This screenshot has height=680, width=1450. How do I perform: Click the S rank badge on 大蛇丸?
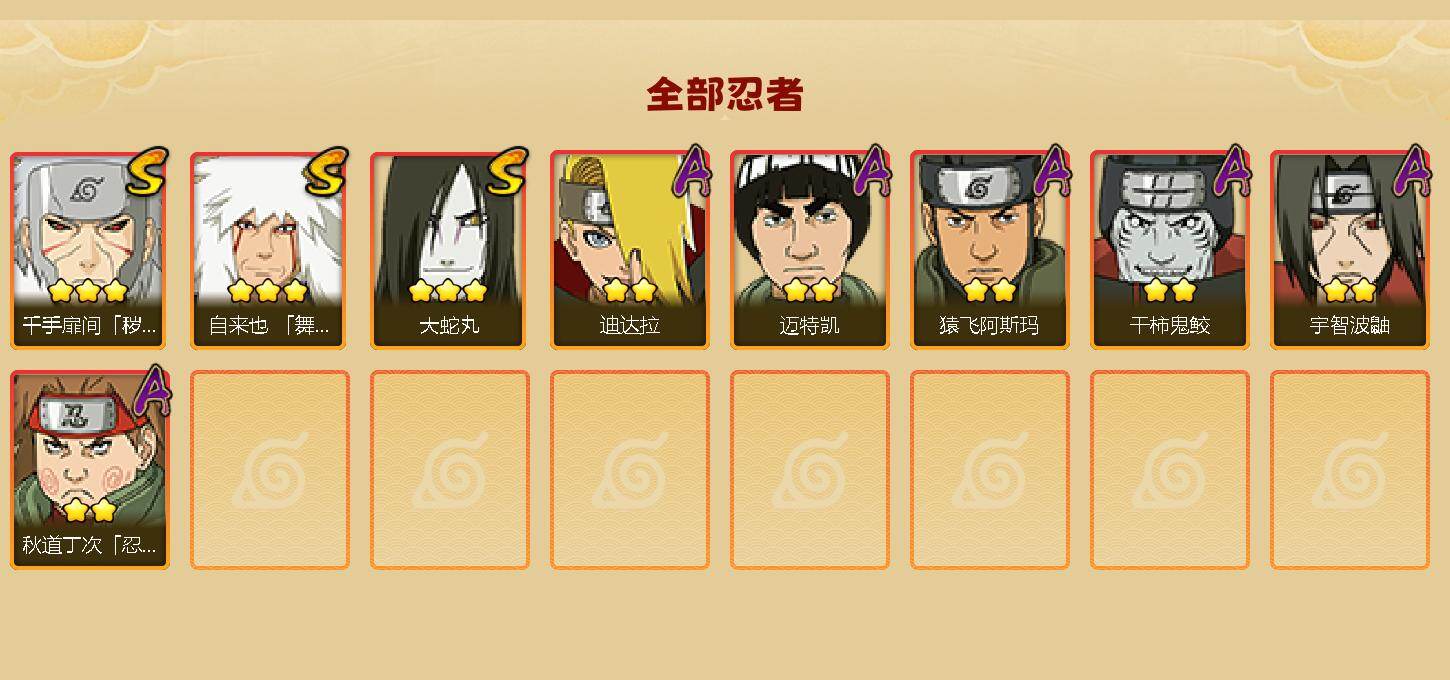pos(508,172)
